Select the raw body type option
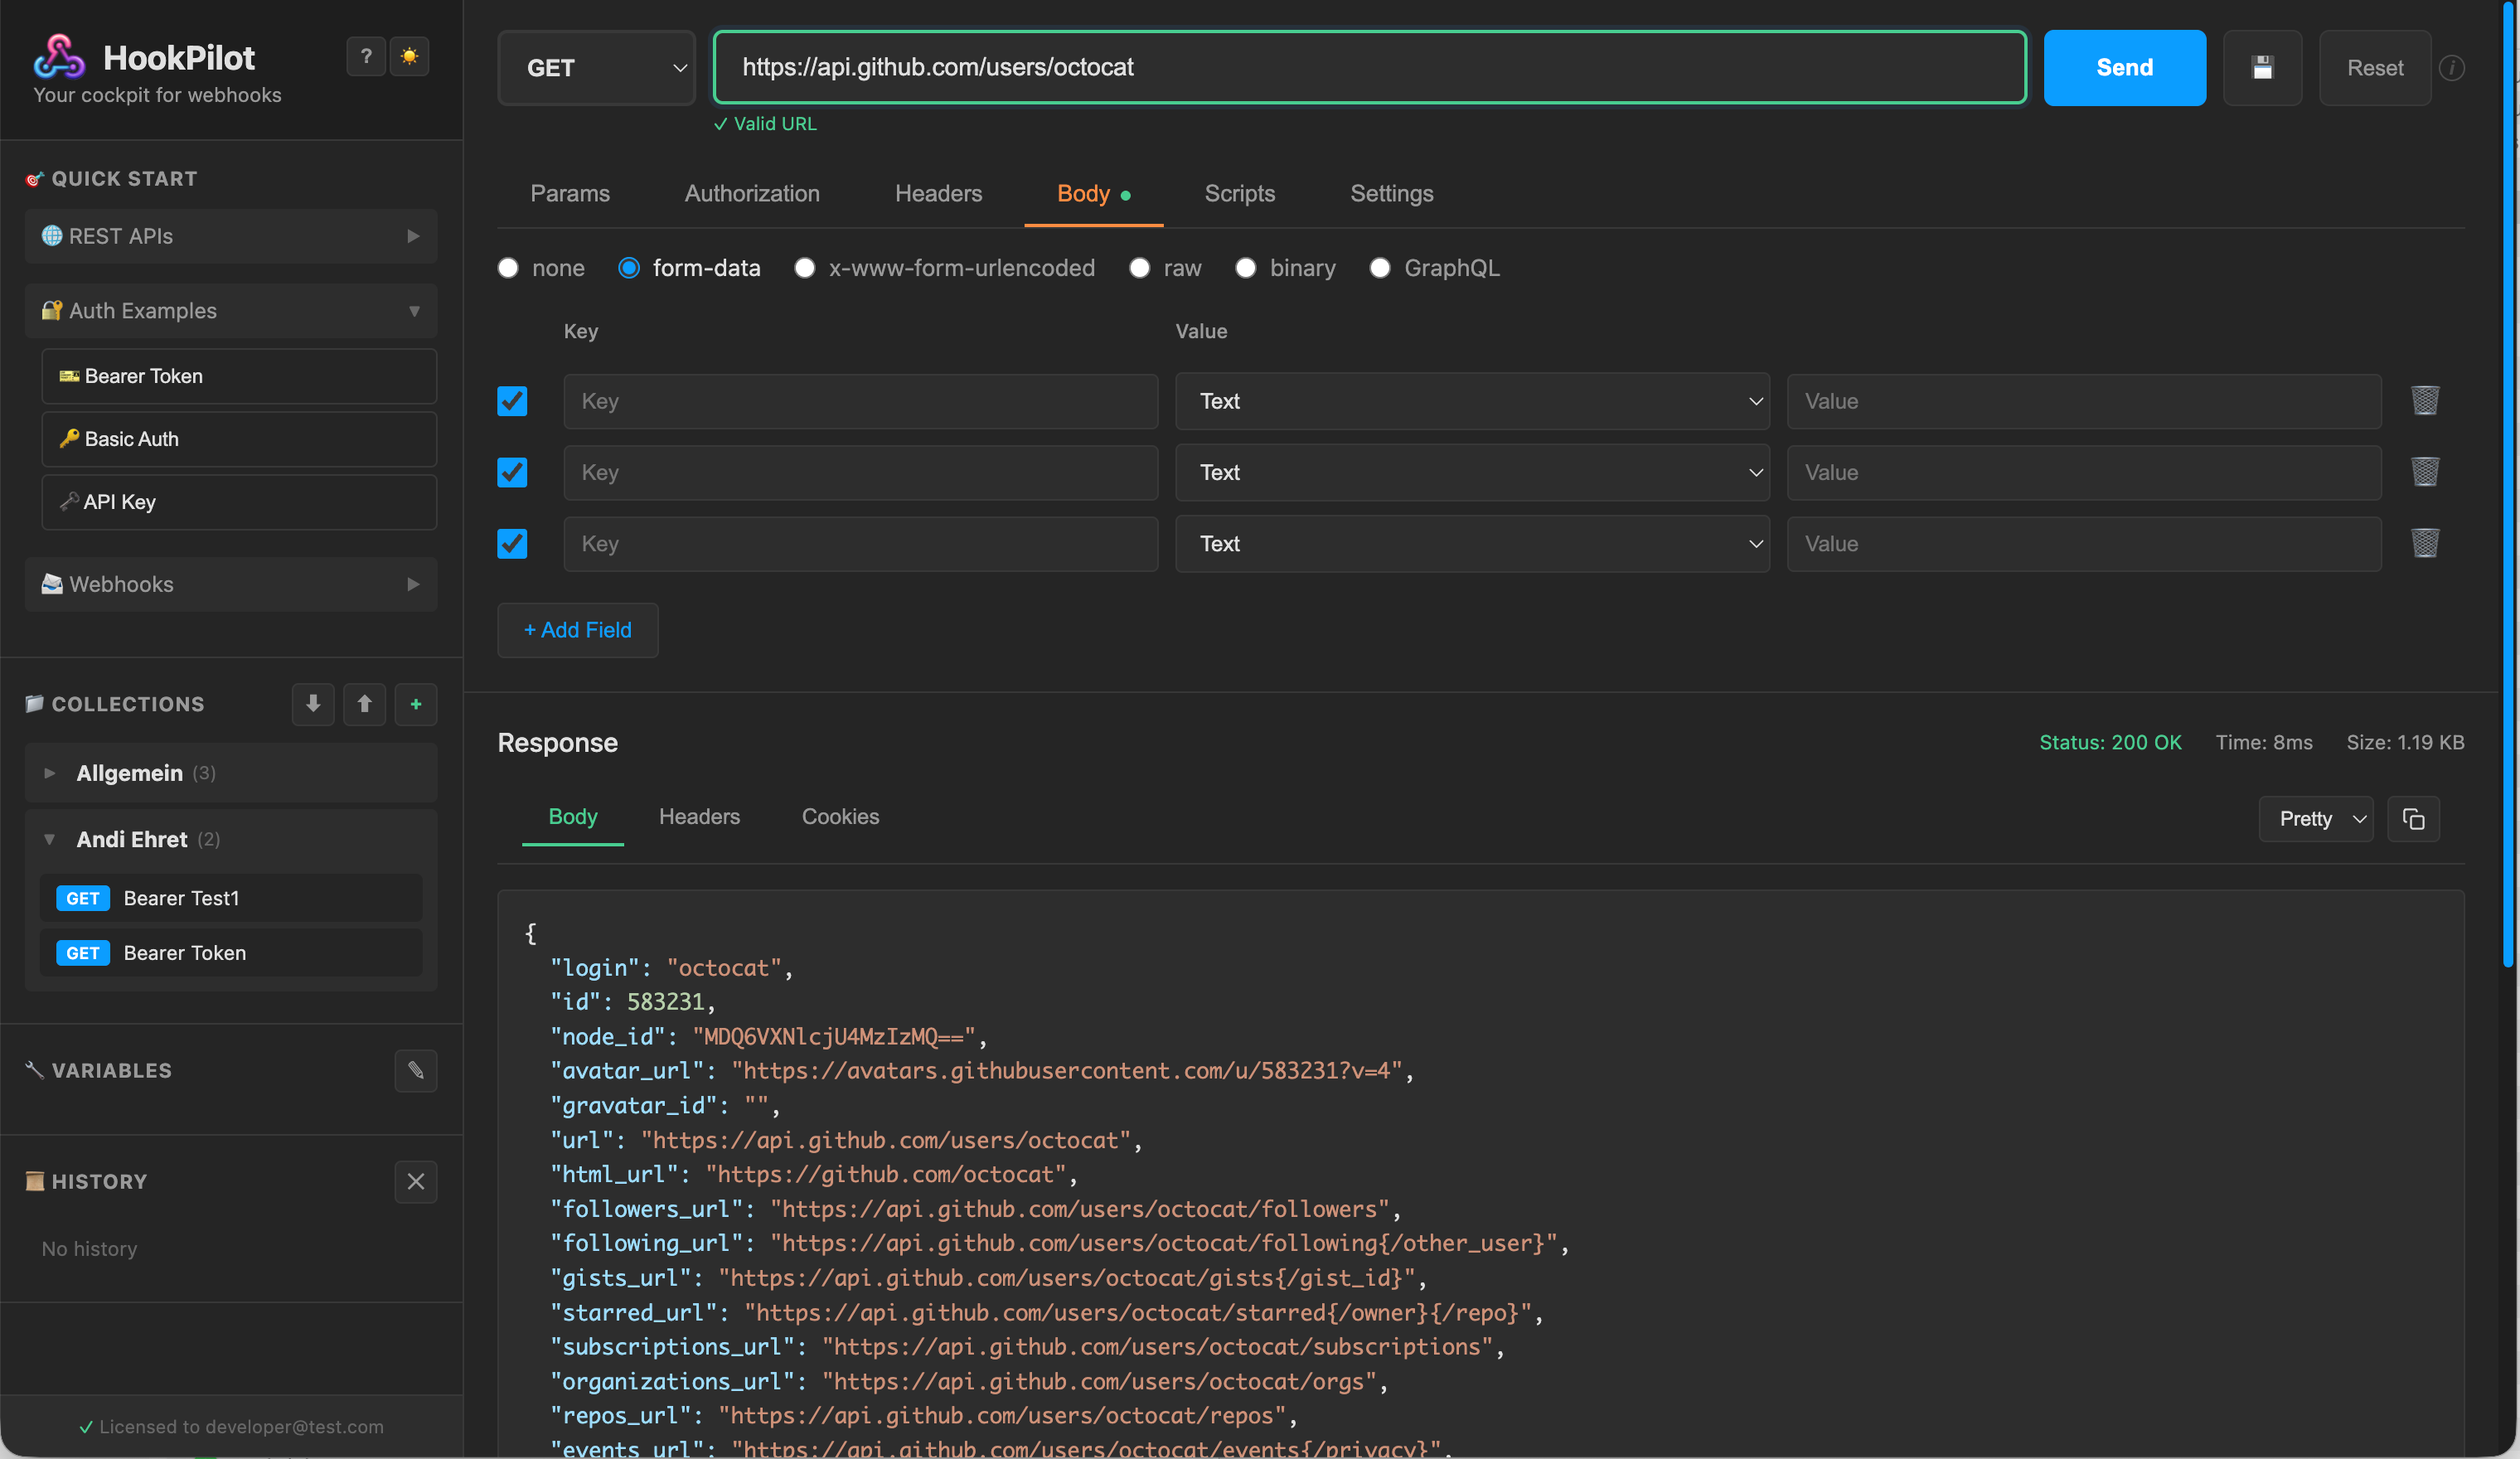 click(1139, 268)
